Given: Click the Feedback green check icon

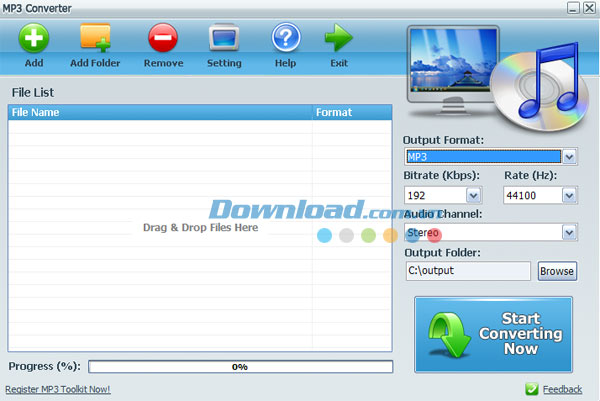Looking at the screenshot, I should [x=532, y=389].
